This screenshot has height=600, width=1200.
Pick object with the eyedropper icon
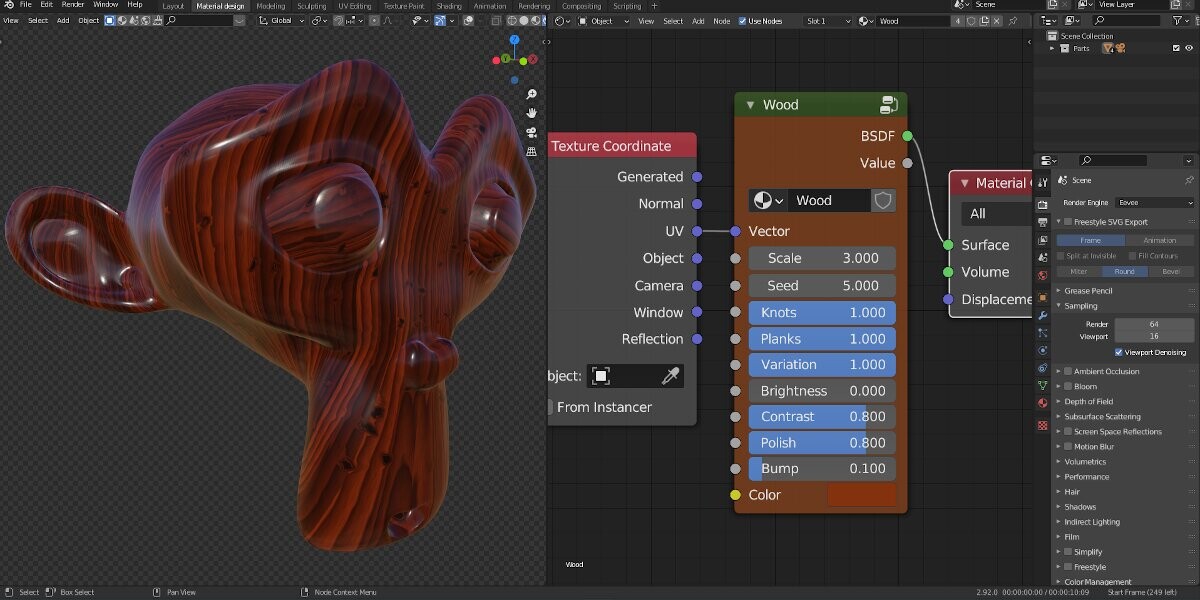click(670, 376)
